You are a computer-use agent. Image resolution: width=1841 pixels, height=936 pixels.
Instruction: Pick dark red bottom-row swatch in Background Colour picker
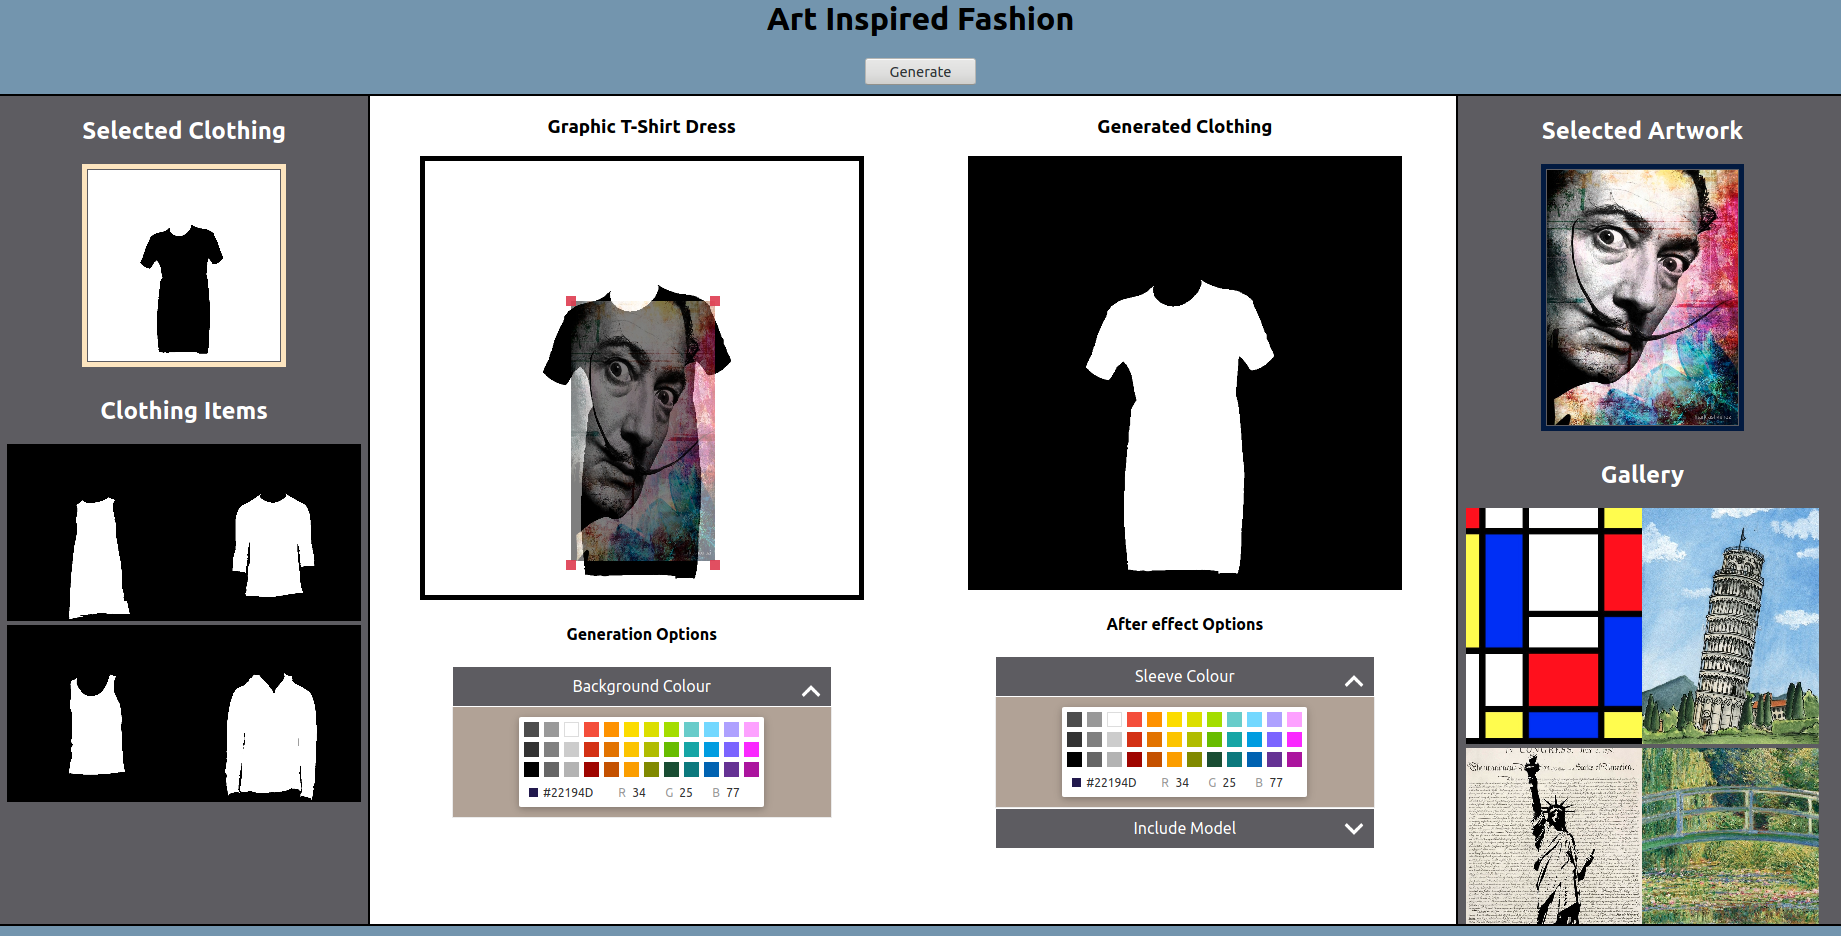(x=591, y=769)
